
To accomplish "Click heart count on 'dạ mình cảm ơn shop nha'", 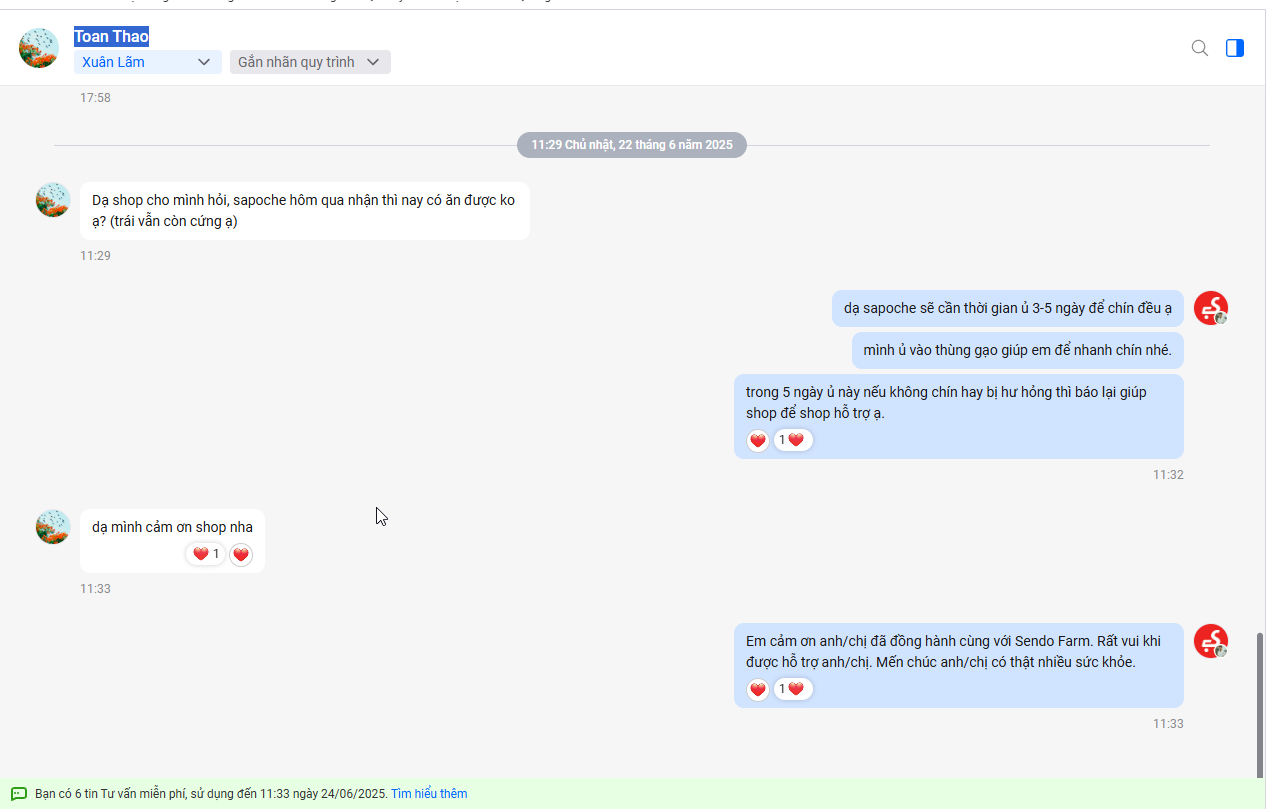I will pos(206,554).
